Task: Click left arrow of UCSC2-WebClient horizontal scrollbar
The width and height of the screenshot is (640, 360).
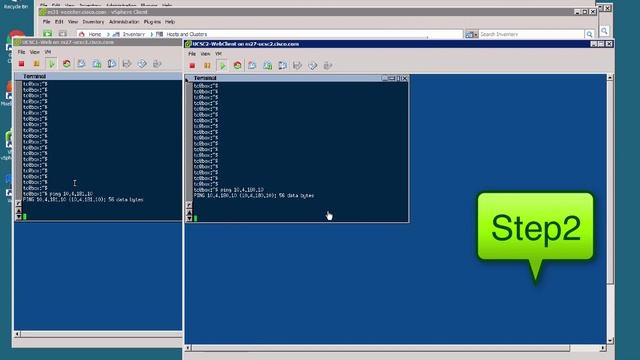Action: (x=188, y=348)
